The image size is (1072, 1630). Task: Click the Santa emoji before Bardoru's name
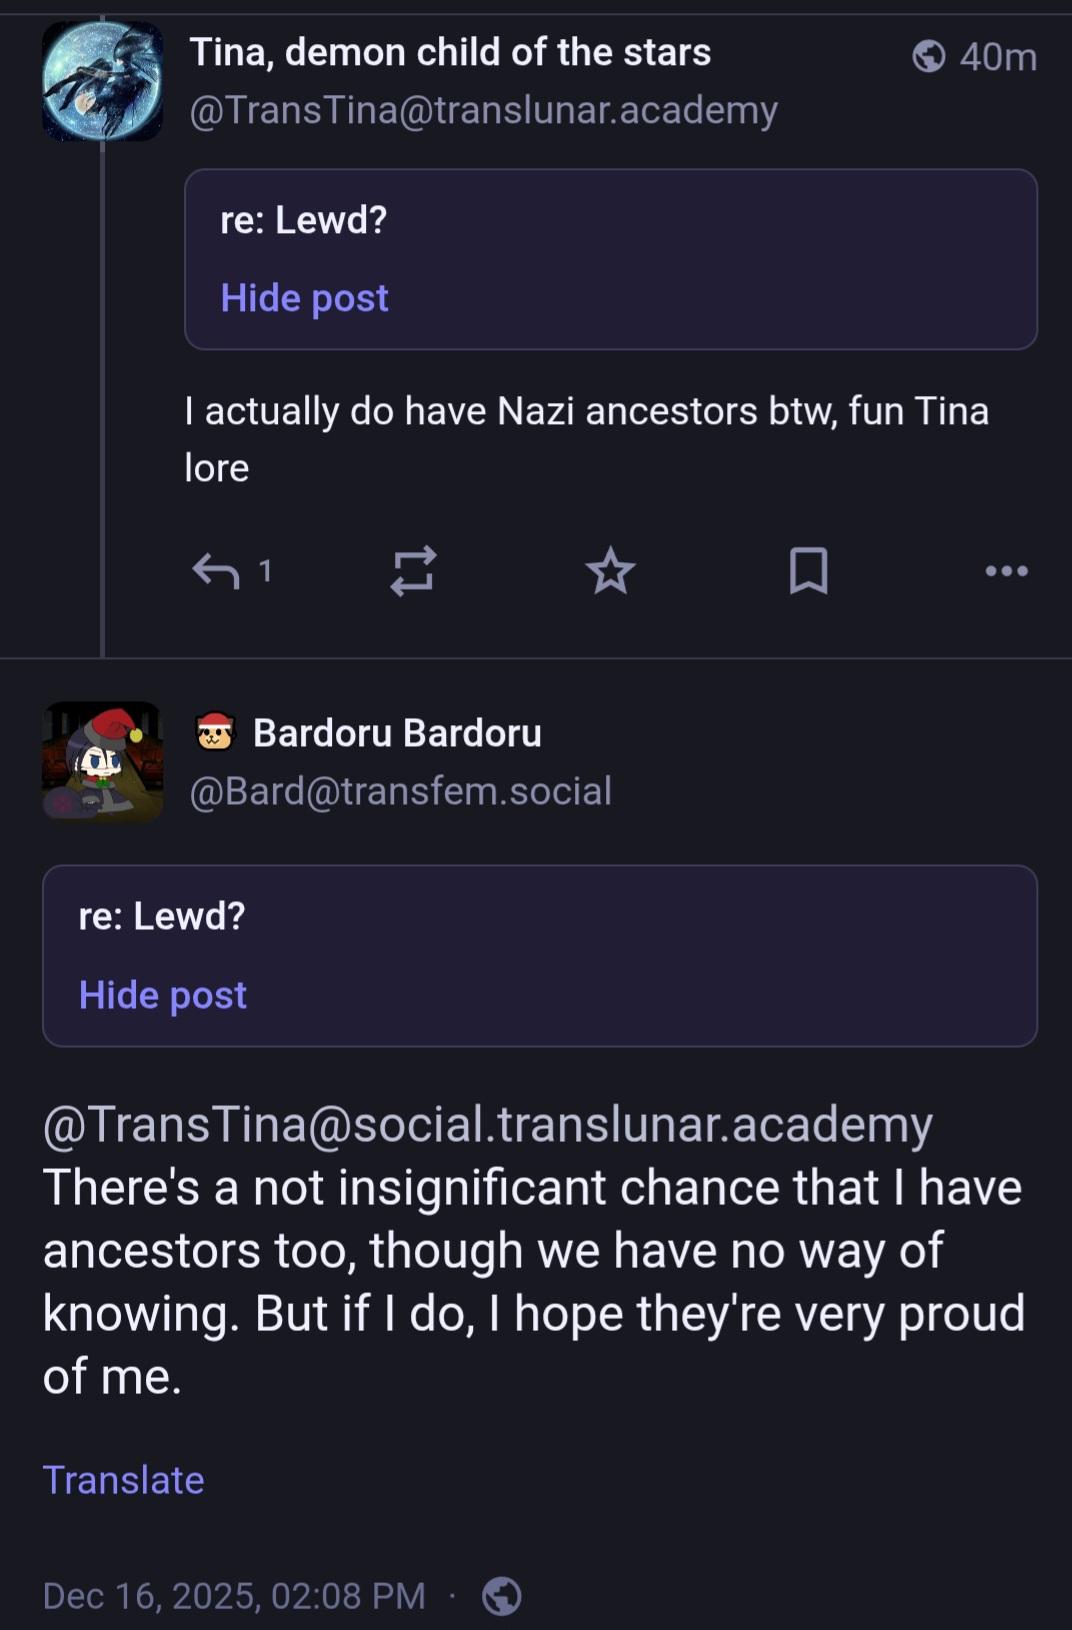(x=215, y=732)
